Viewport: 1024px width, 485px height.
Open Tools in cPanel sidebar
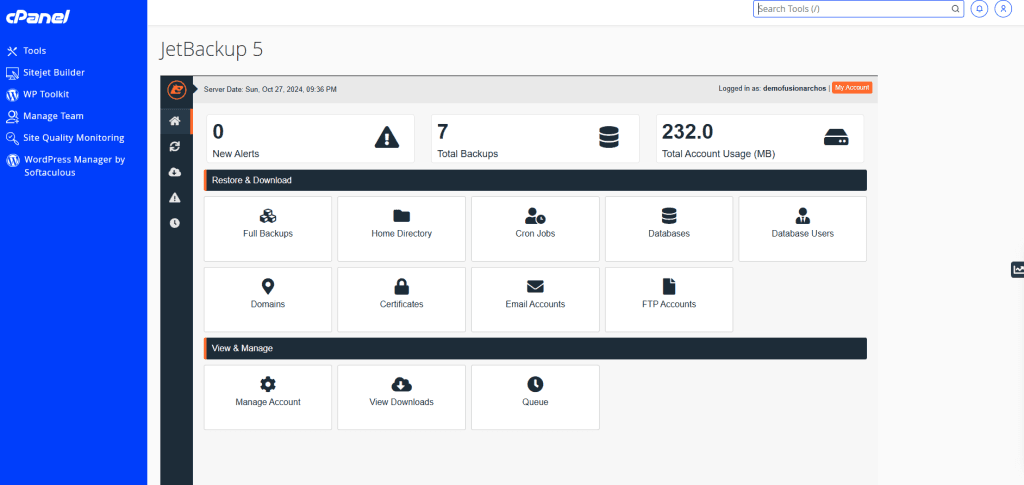click(35, 50)
